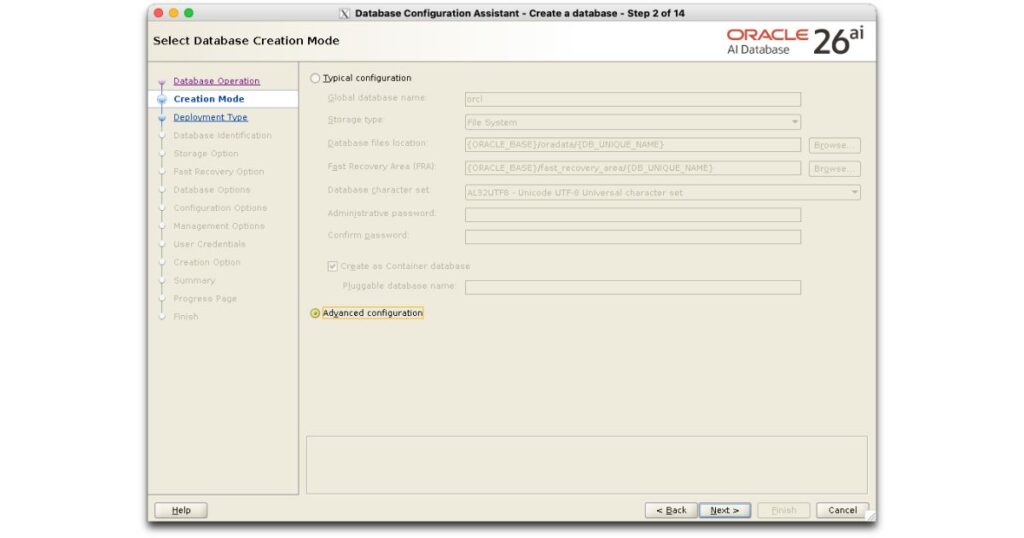1024x538 pixels.
Task: Click the Database Options step
Action: (212, 190)
